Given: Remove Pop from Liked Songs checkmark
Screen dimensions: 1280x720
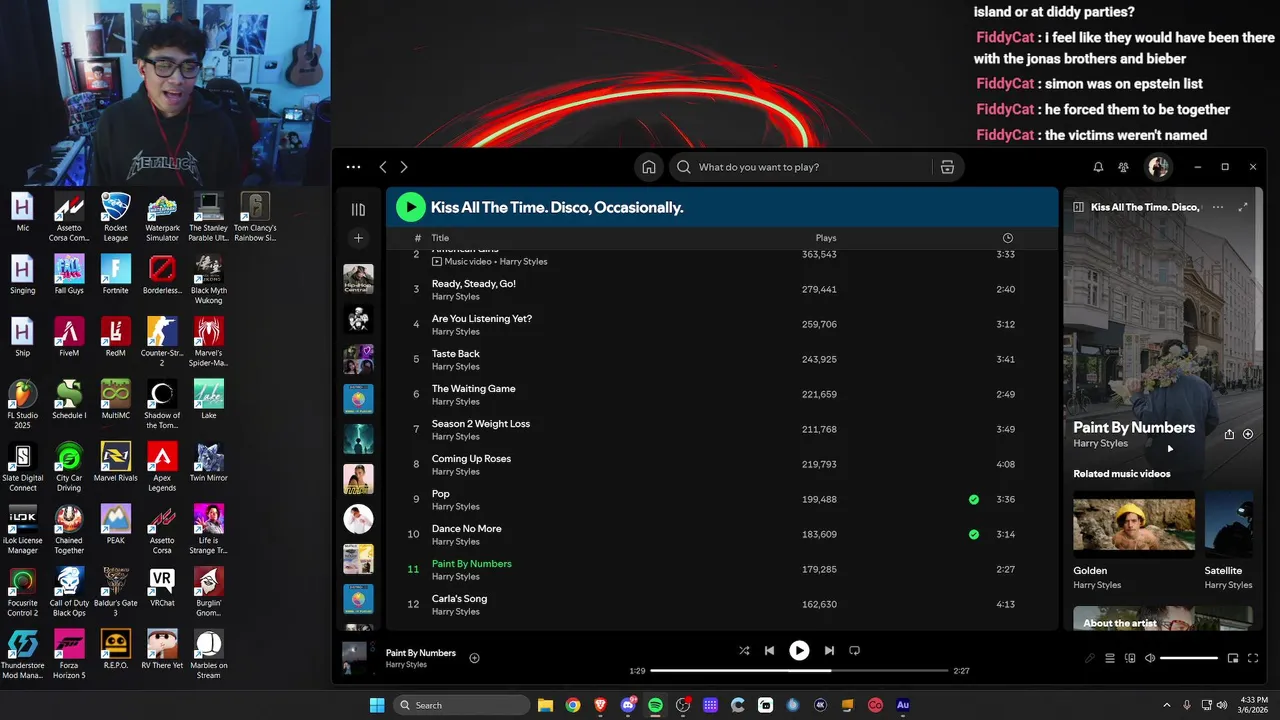Looking at the screenshot, I should coord(974,499).
